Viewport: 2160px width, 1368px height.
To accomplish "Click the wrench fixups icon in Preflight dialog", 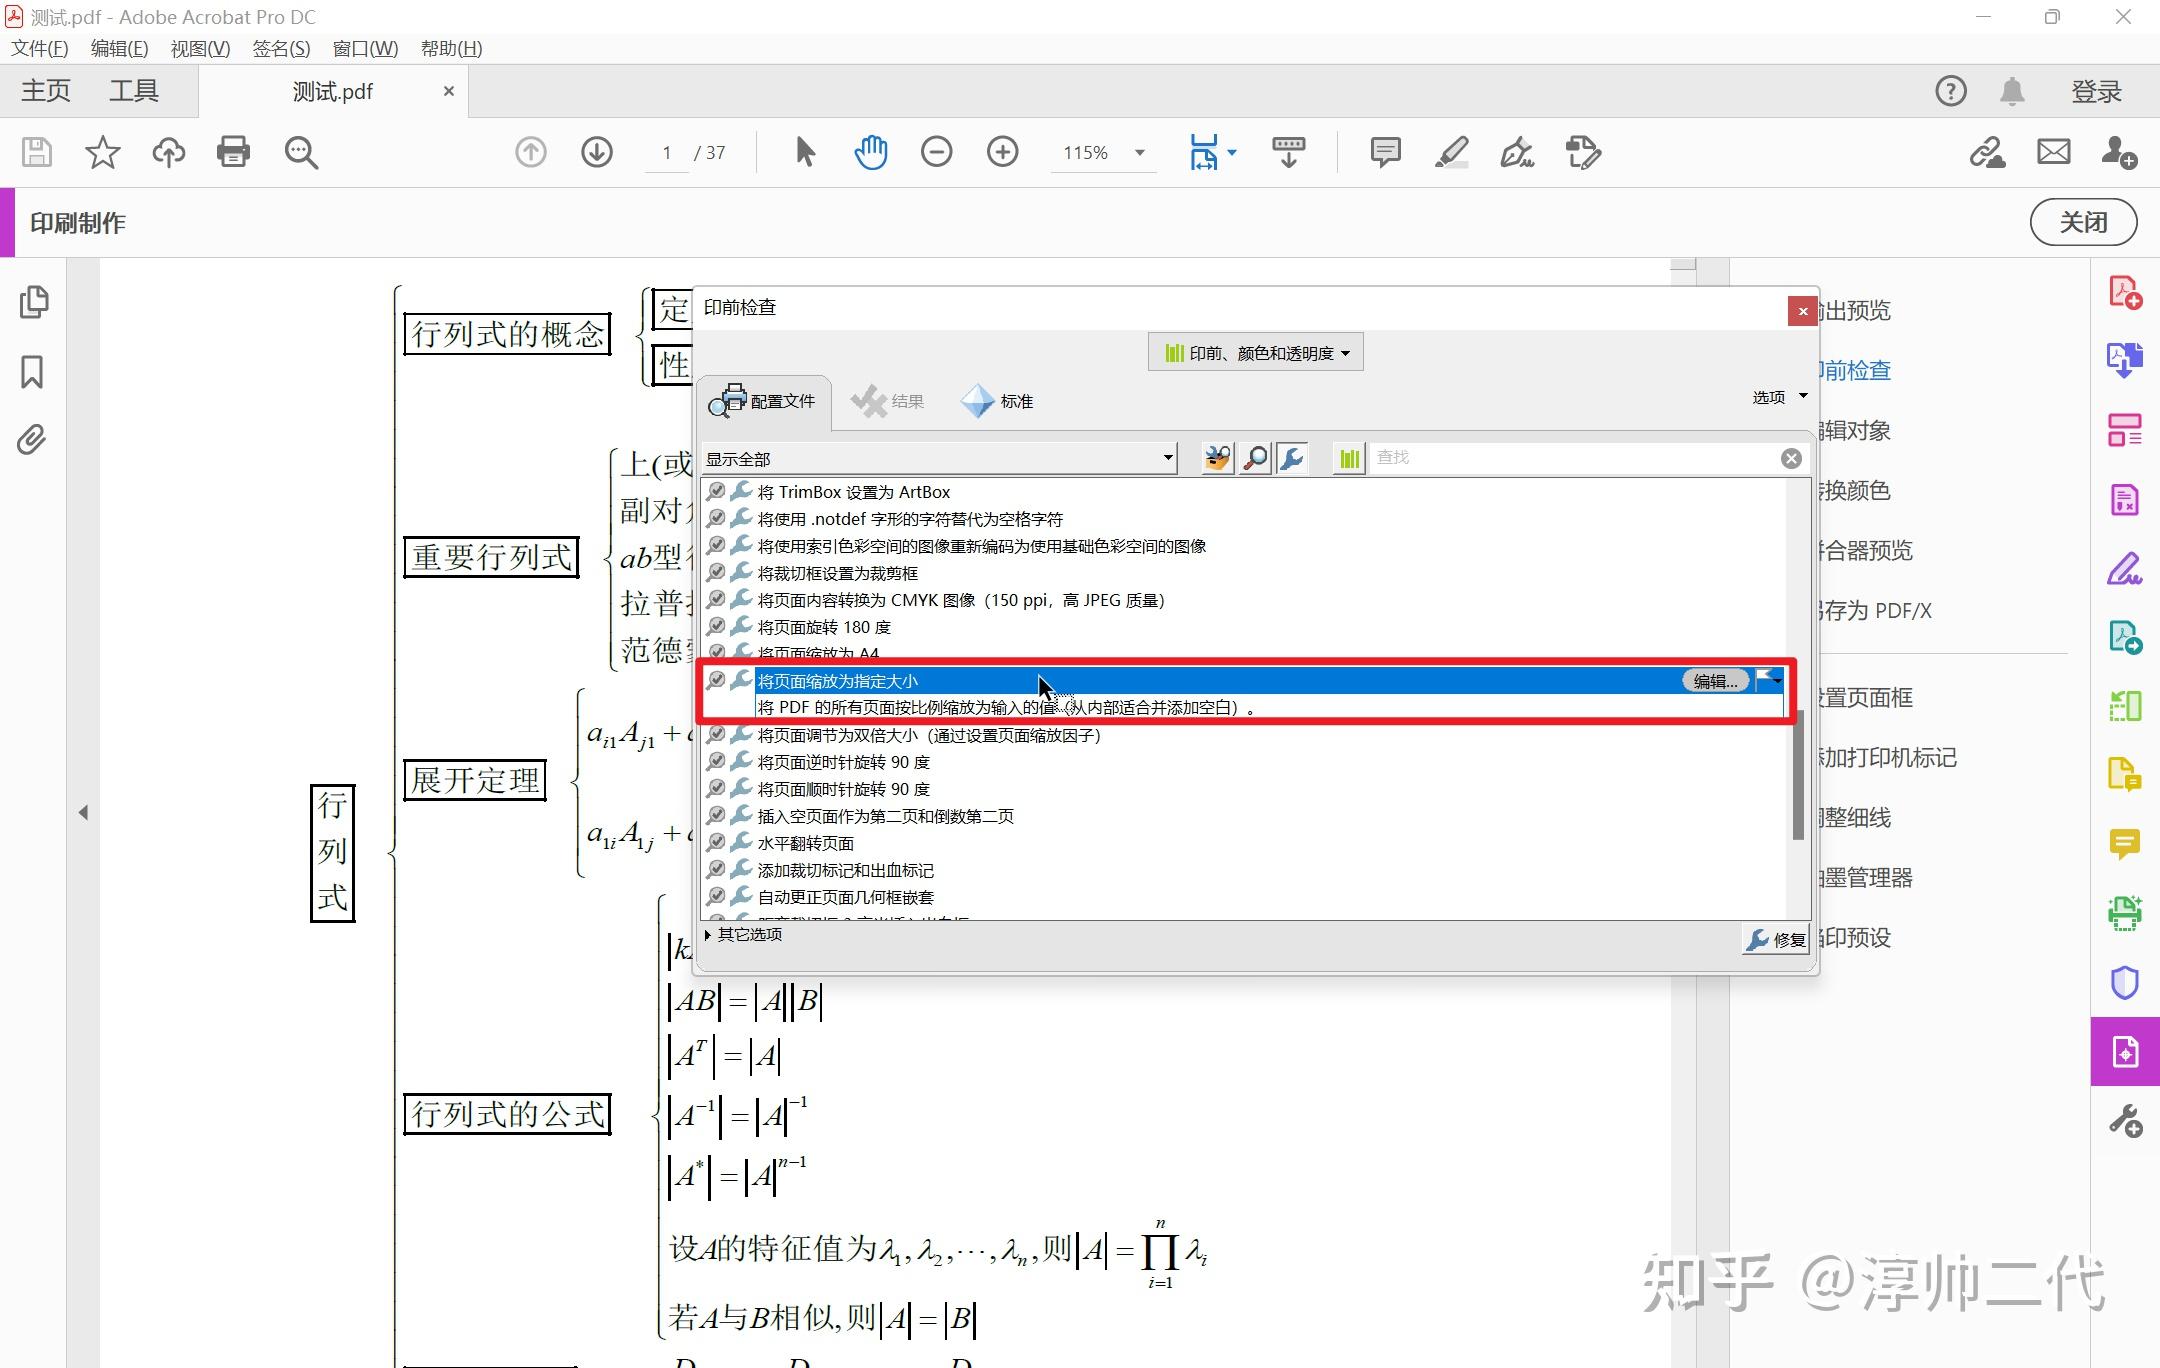I will coord(1293,458).
